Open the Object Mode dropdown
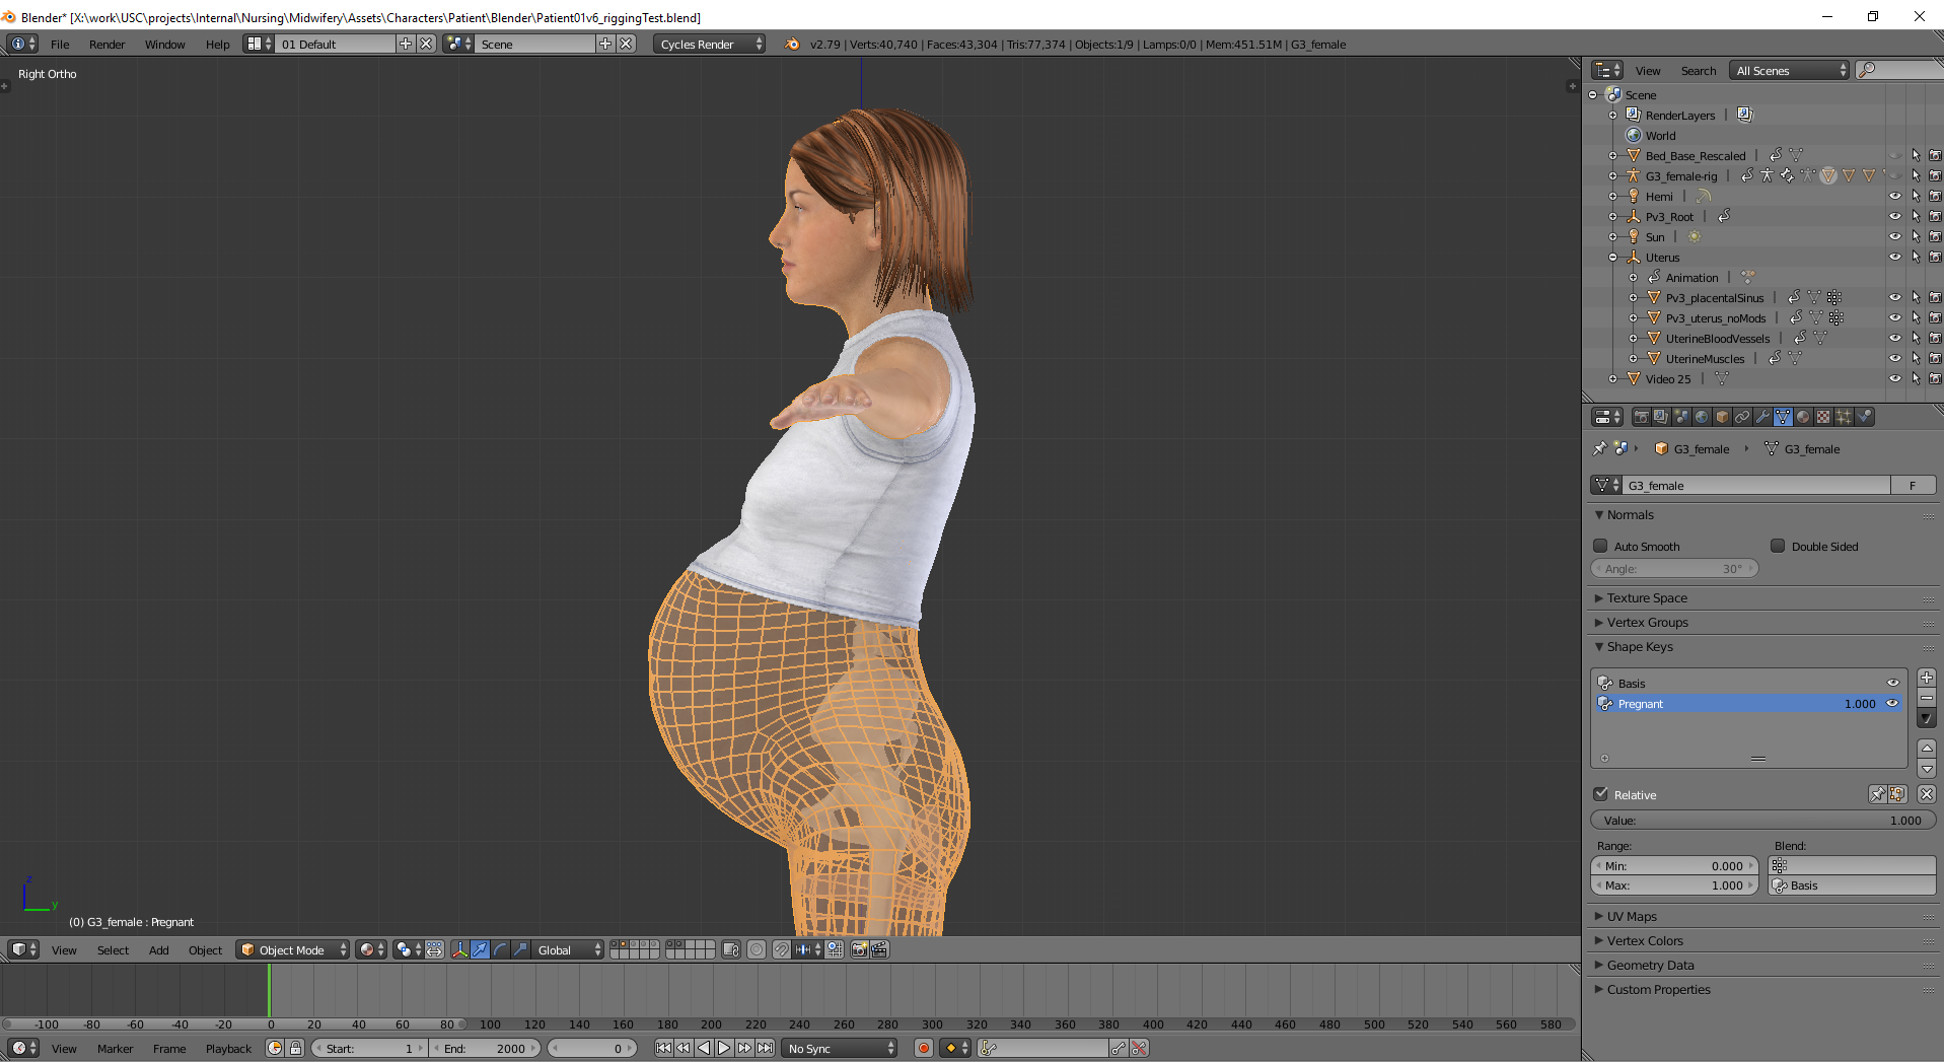Image resolution: width=1944 pixels, height=1062 pixels. pos(293,950)
